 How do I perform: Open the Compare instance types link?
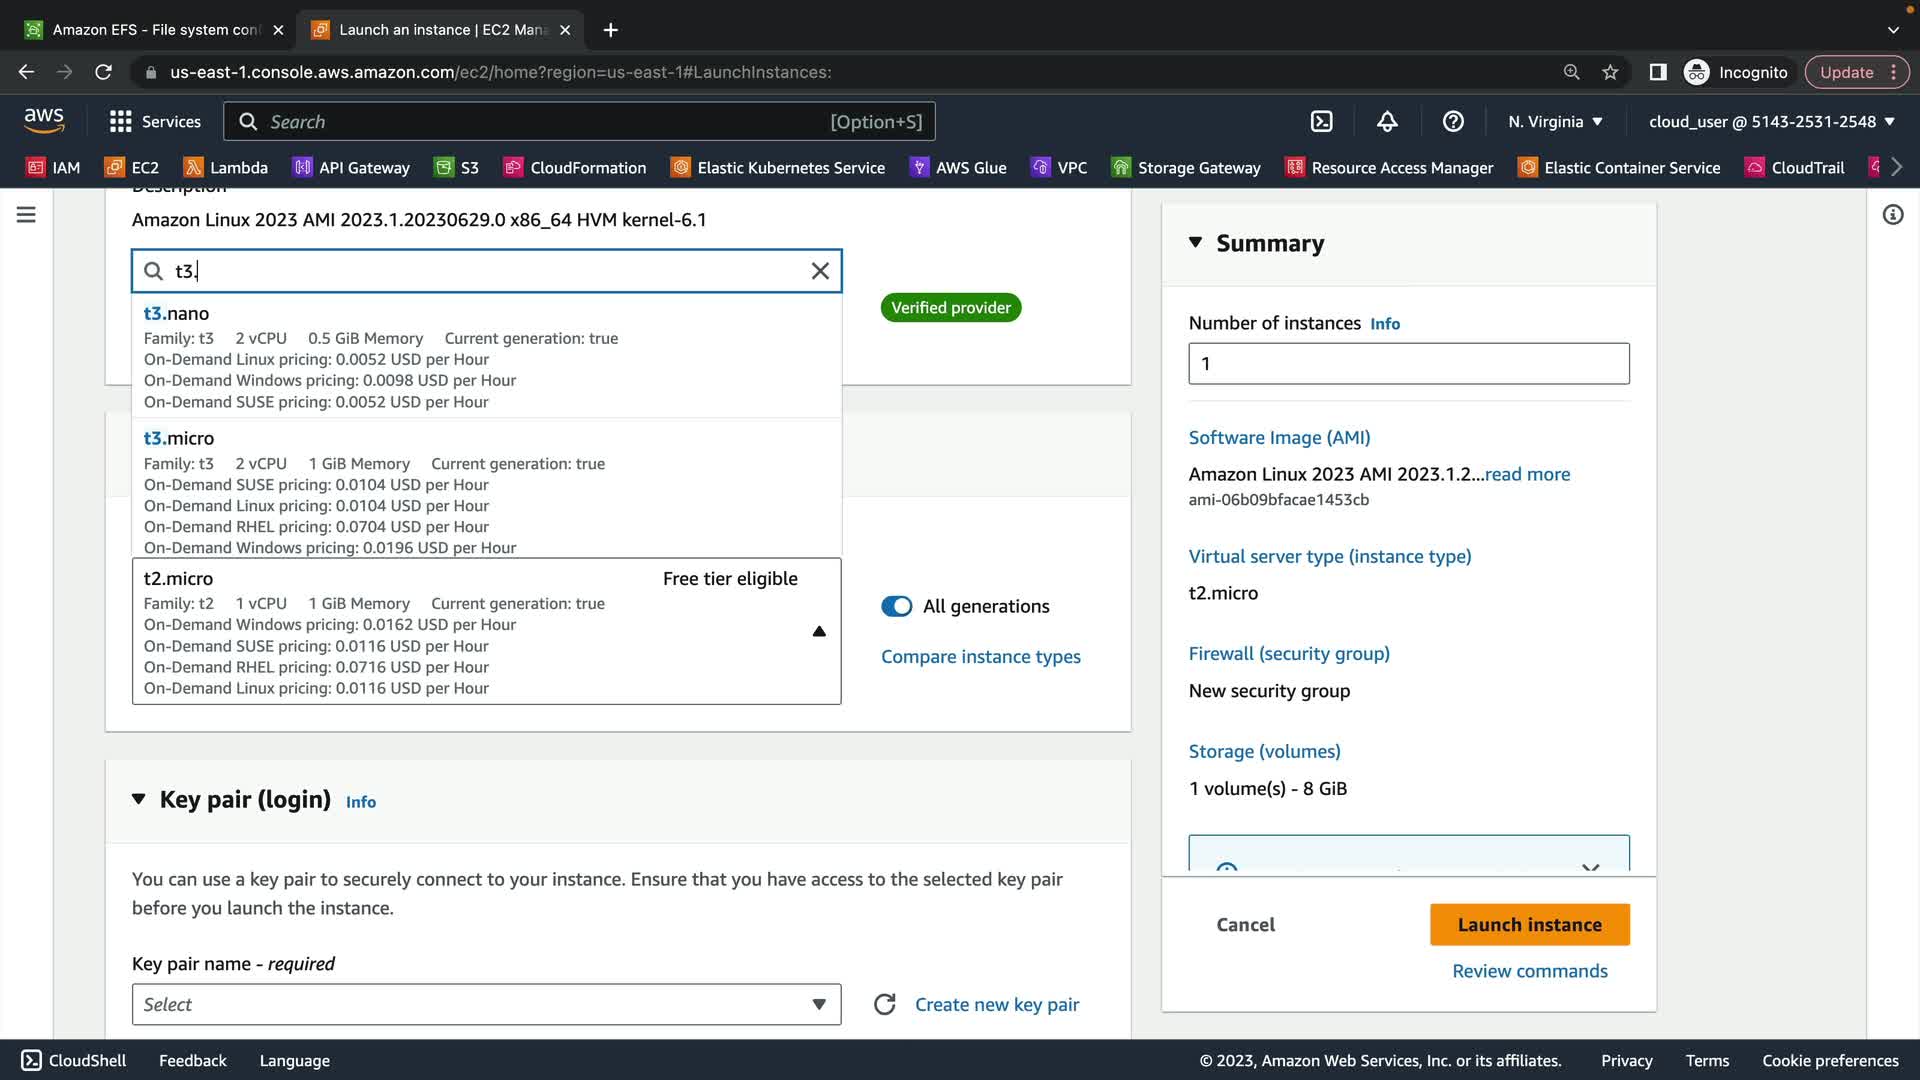click(x=980, y=656)
